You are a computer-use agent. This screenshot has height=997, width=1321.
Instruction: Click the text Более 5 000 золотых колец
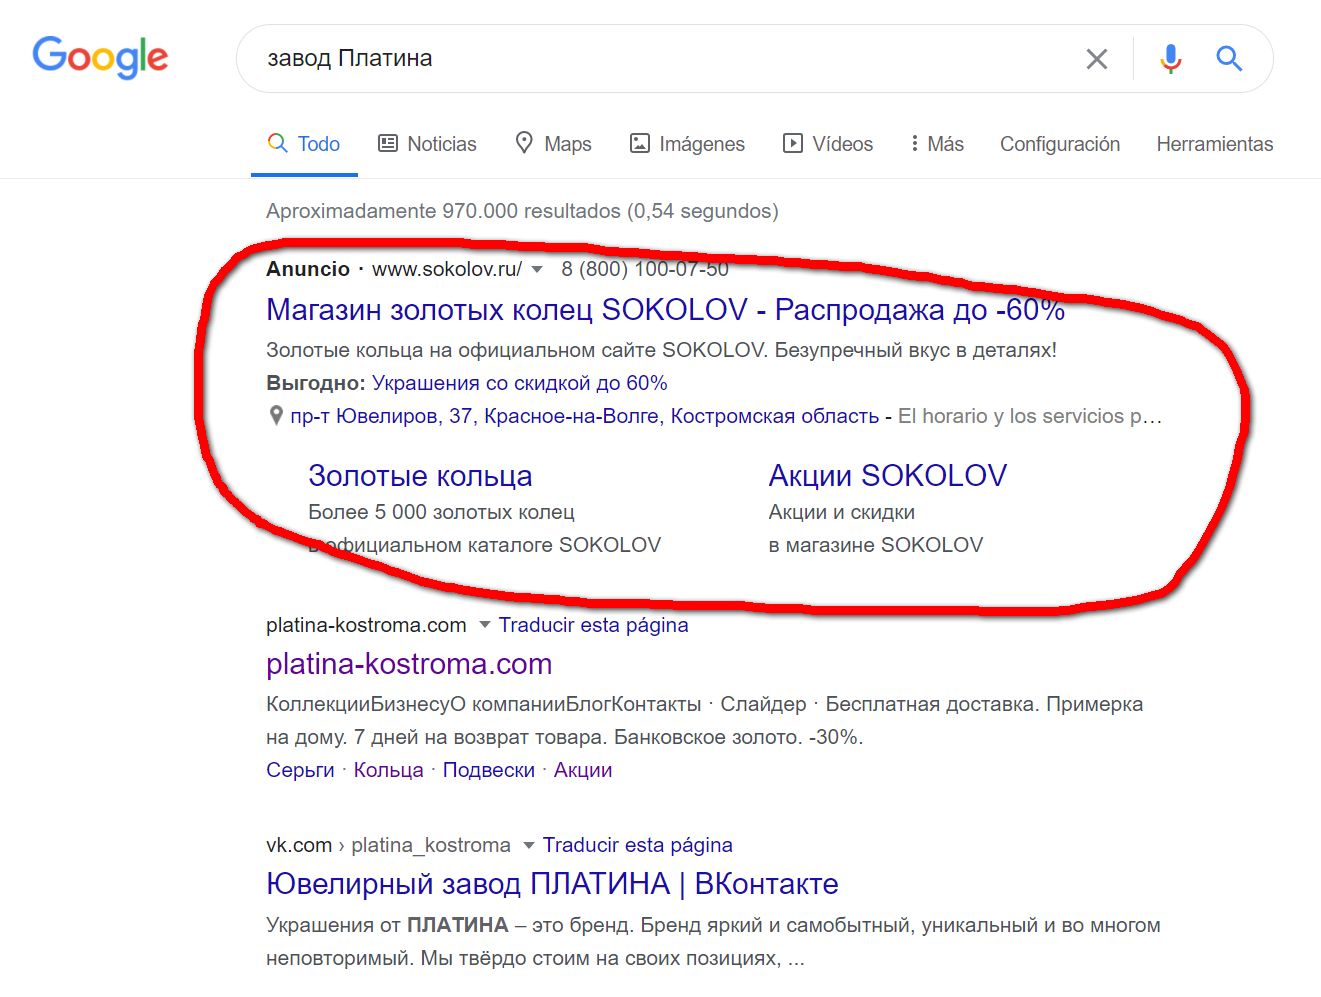tap(441, 512)
